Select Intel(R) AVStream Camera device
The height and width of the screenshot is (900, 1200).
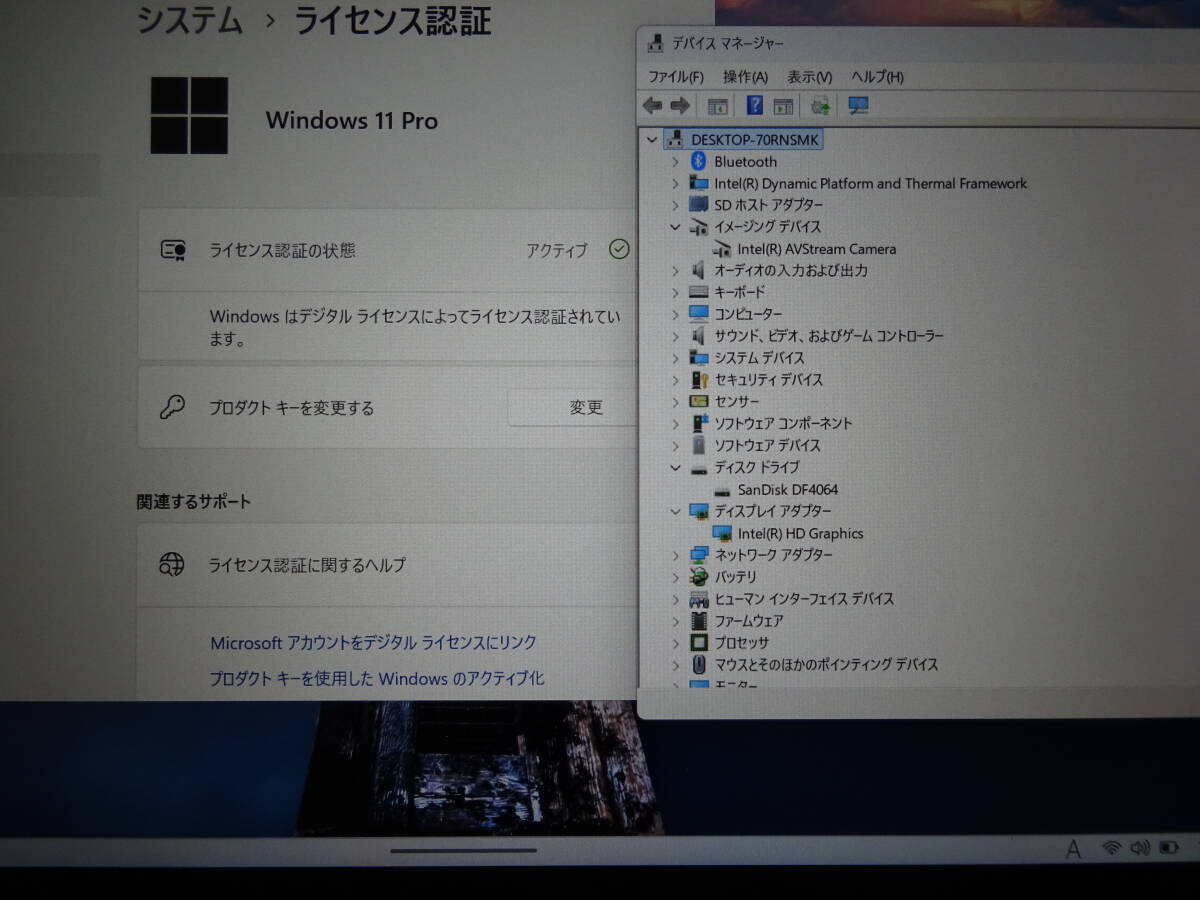tap(816, 249)
